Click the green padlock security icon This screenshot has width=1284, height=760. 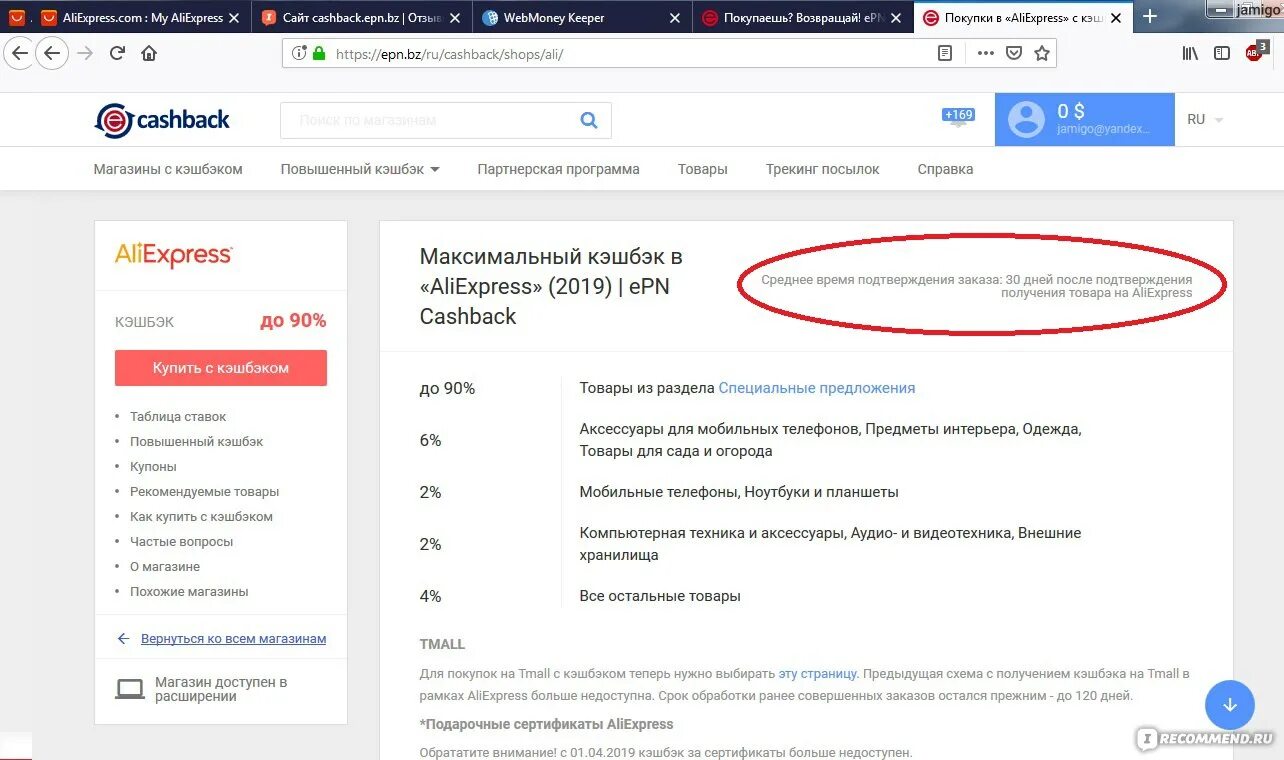(319, 54)
